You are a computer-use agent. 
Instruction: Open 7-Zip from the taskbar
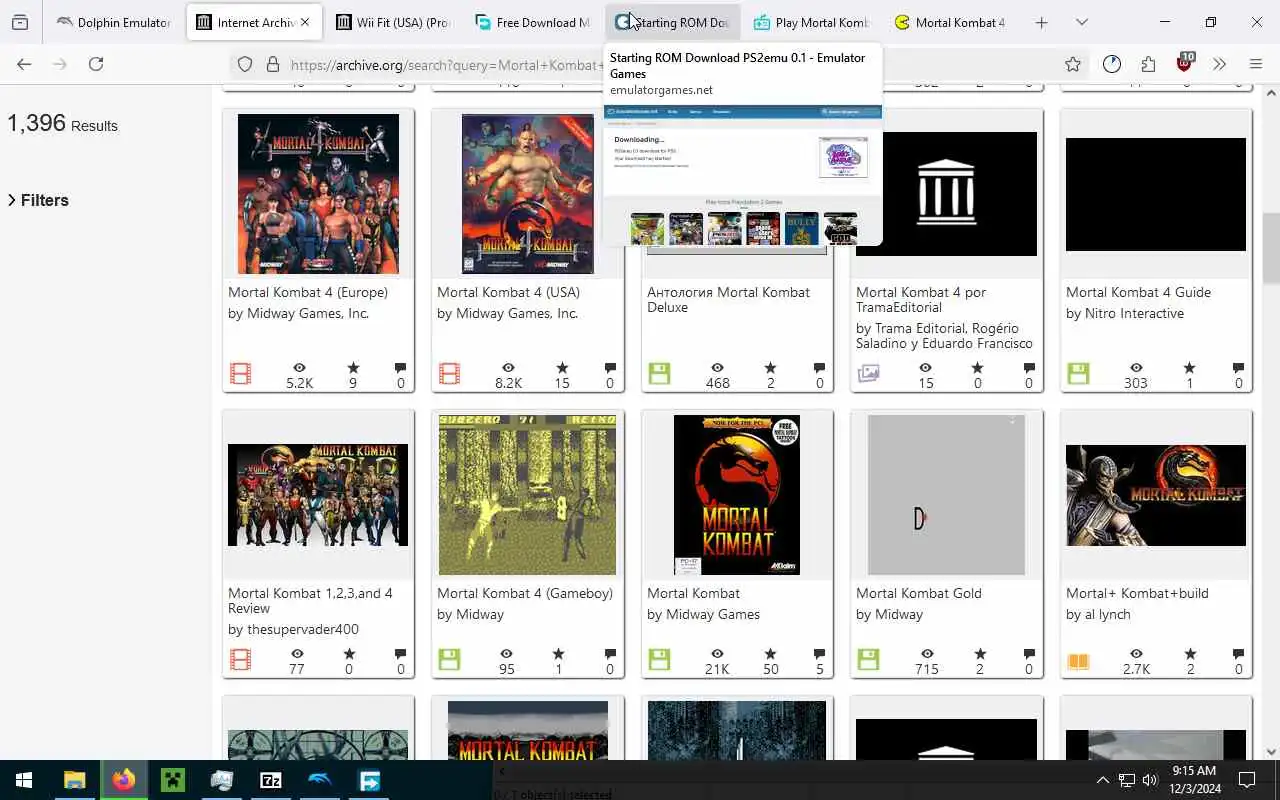tap(271, 780)
